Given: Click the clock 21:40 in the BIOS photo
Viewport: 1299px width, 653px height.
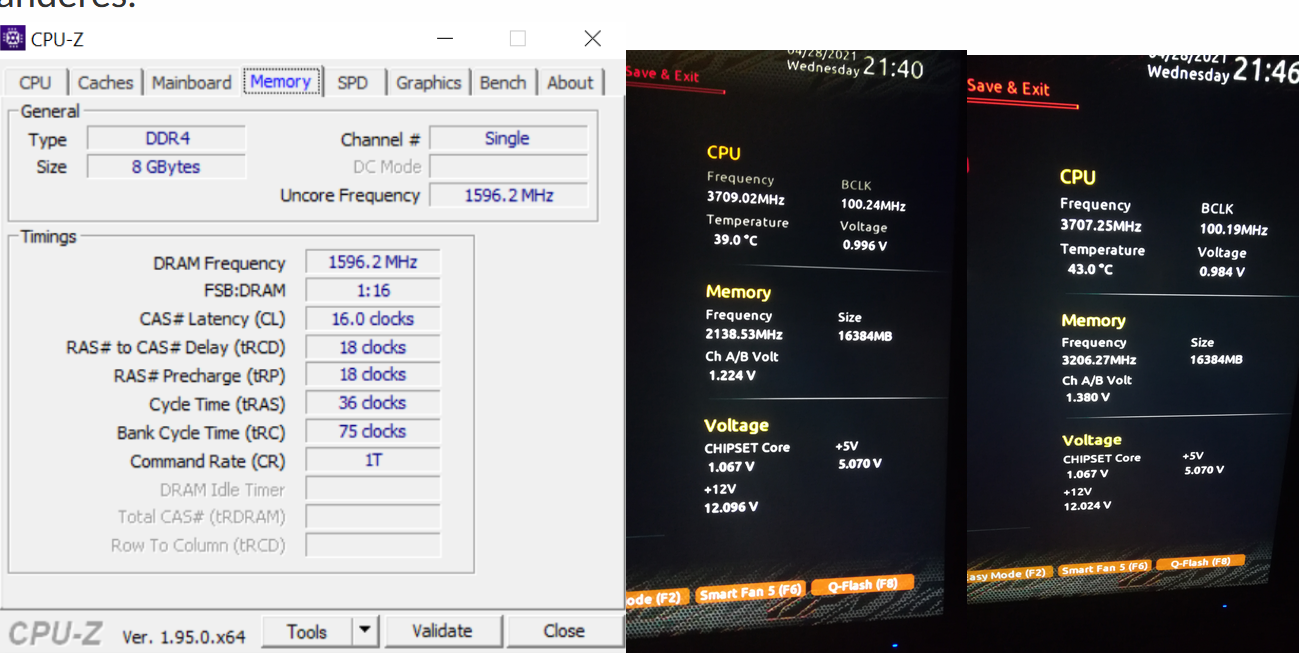Looking at the screenshot, I should 893,68.
